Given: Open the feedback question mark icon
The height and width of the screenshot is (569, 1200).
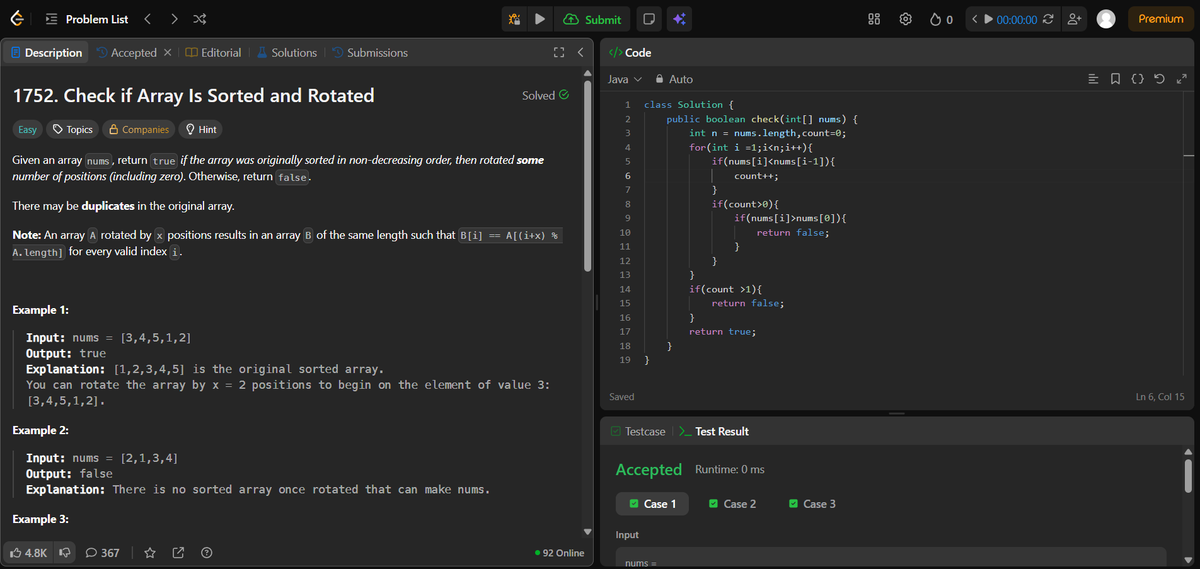Looking at the screenshot, I should (206, 552).
